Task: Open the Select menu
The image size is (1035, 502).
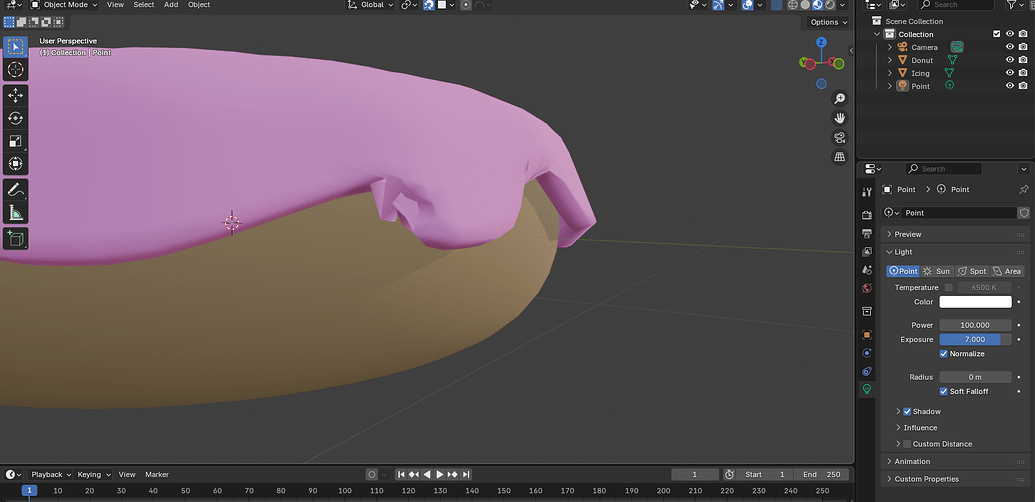Action: [144, 5]
